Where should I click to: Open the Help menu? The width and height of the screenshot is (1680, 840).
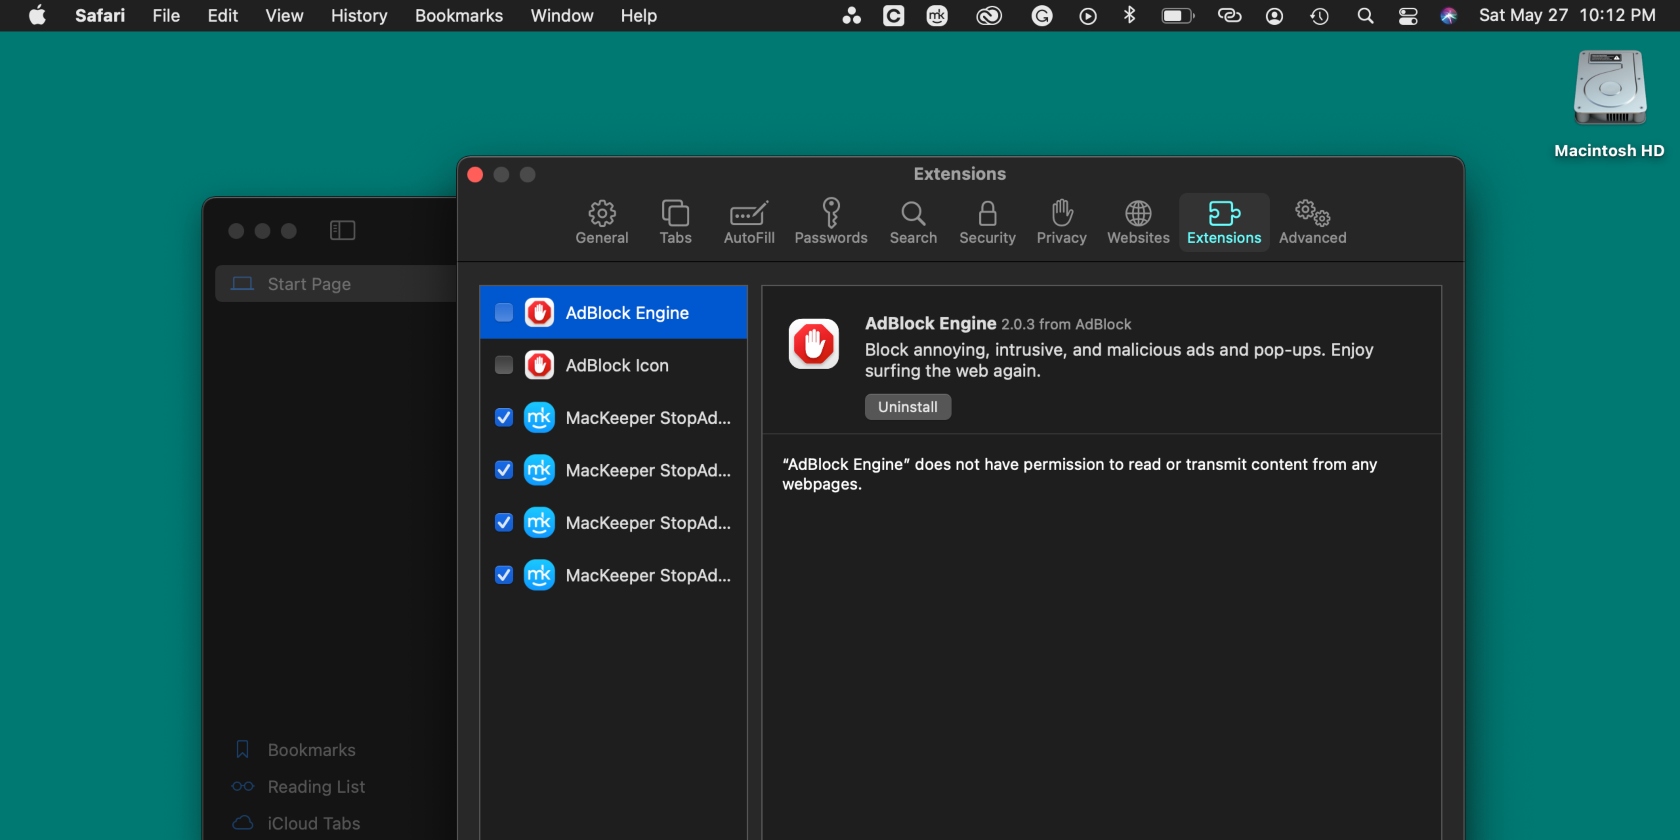point(638,16)
